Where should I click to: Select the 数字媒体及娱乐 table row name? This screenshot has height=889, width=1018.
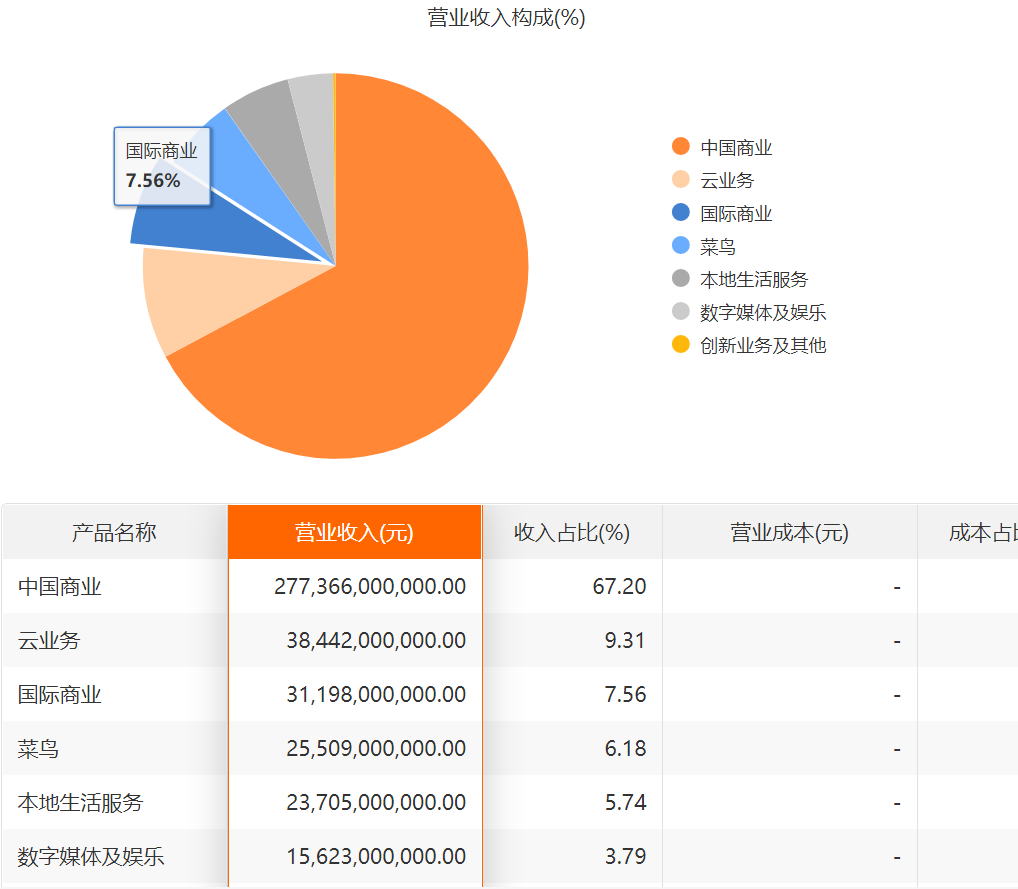pyautogui.click(x=91, y=857)
